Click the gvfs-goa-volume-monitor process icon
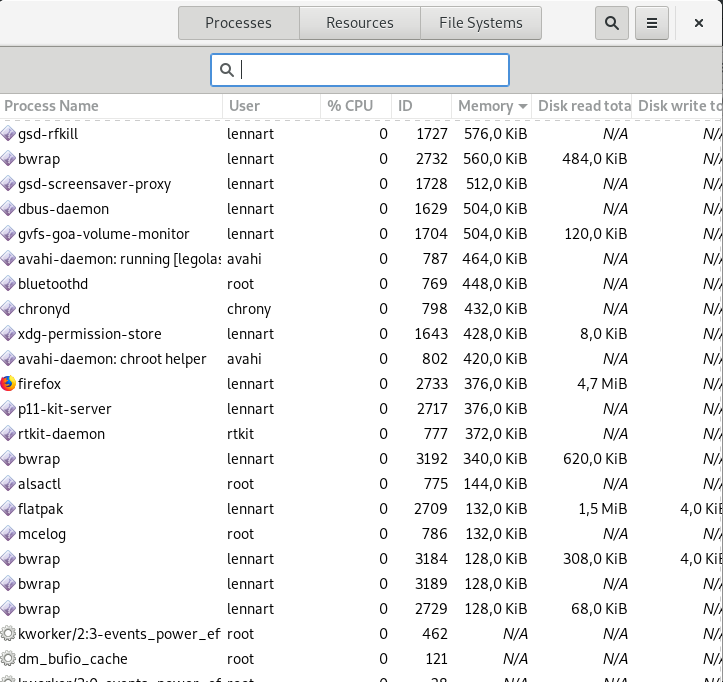 (x=8, y=234)
